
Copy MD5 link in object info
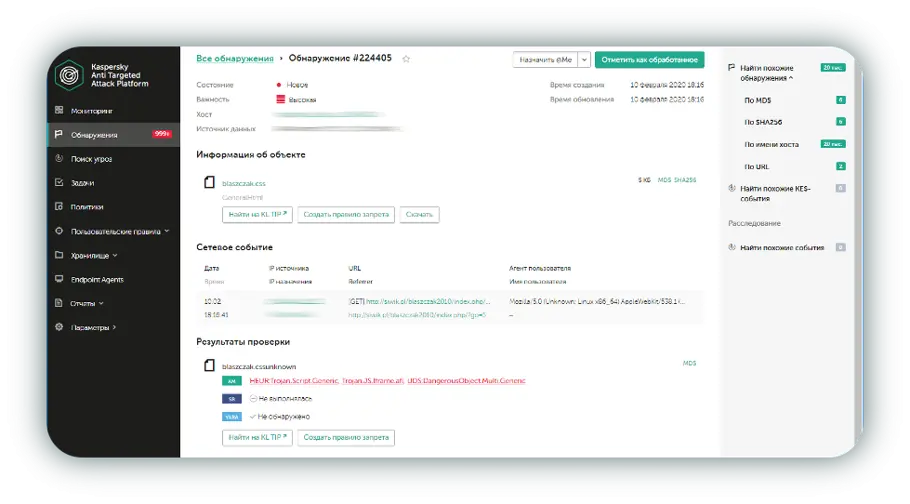[x=664, y=180]
